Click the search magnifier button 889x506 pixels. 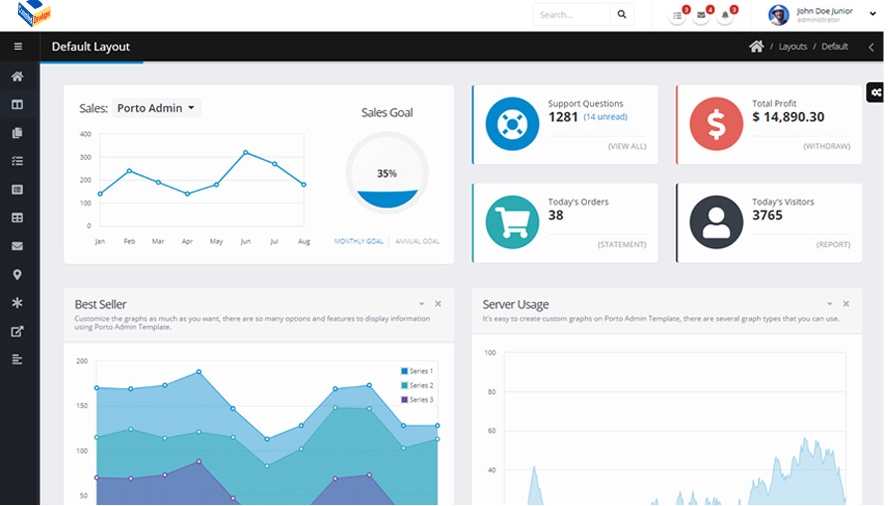pyautogui.click(x=622, y=15)
